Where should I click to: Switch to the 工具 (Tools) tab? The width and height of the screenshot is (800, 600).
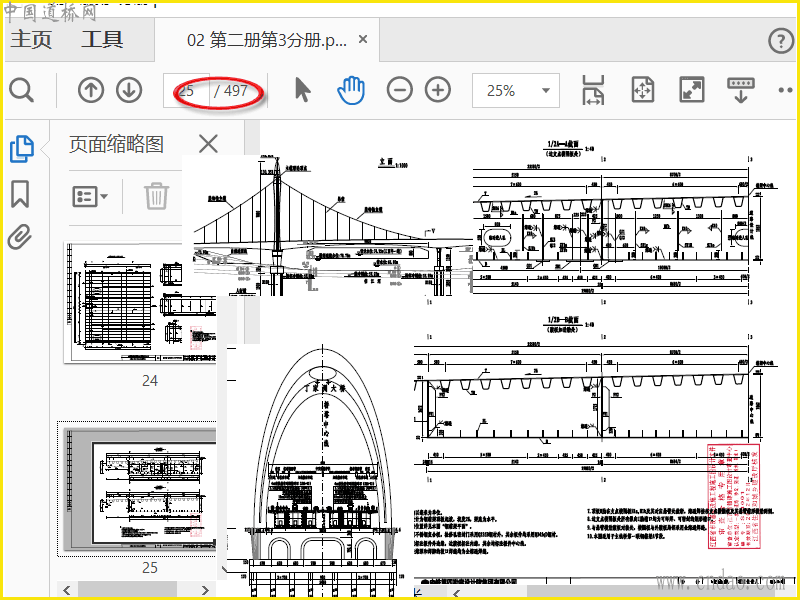(x=102, y=40)
